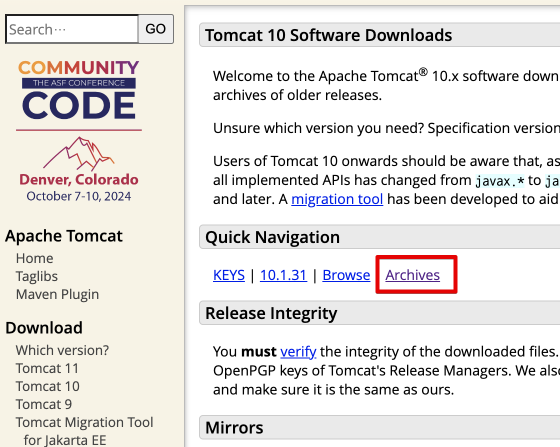Click the 'Release Integrity' section heading
The image size is (560, 447).
[271, 313]
